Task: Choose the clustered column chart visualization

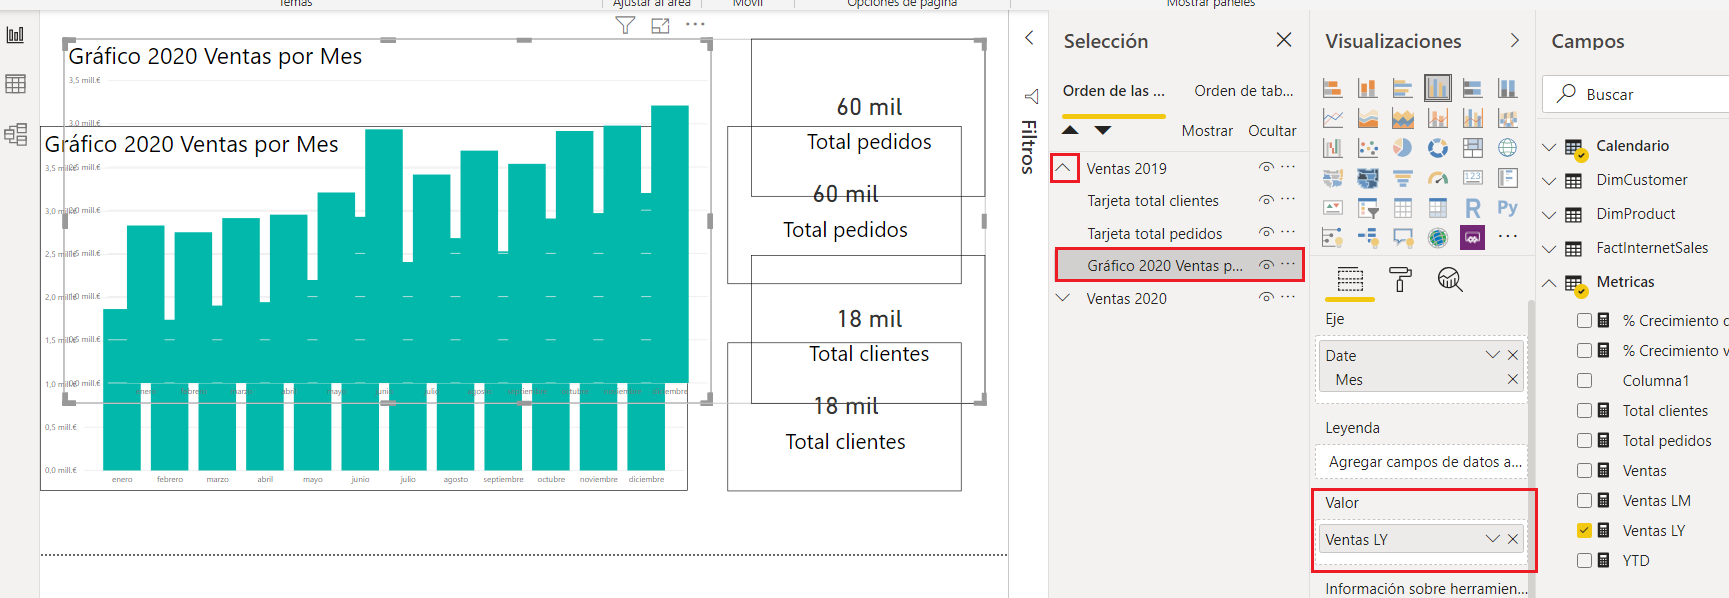Action: click(x=1438, y=88)
